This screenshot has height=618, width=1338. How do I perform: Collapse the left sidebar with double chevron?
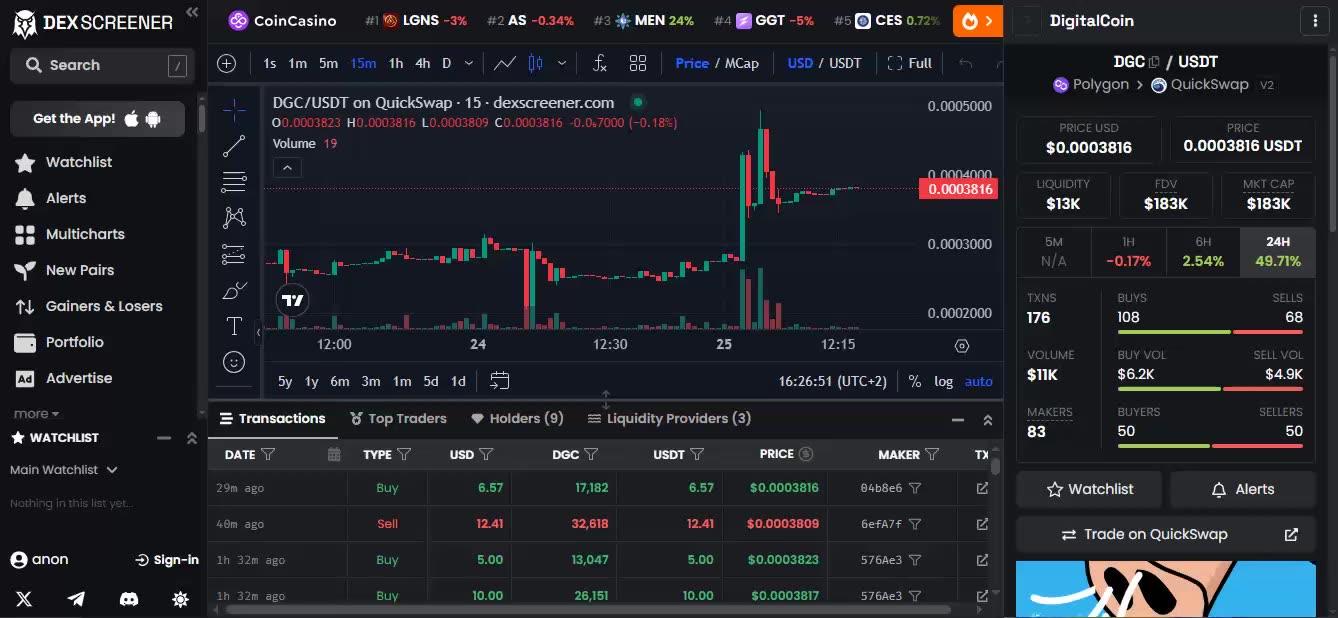tap(192, 12)
